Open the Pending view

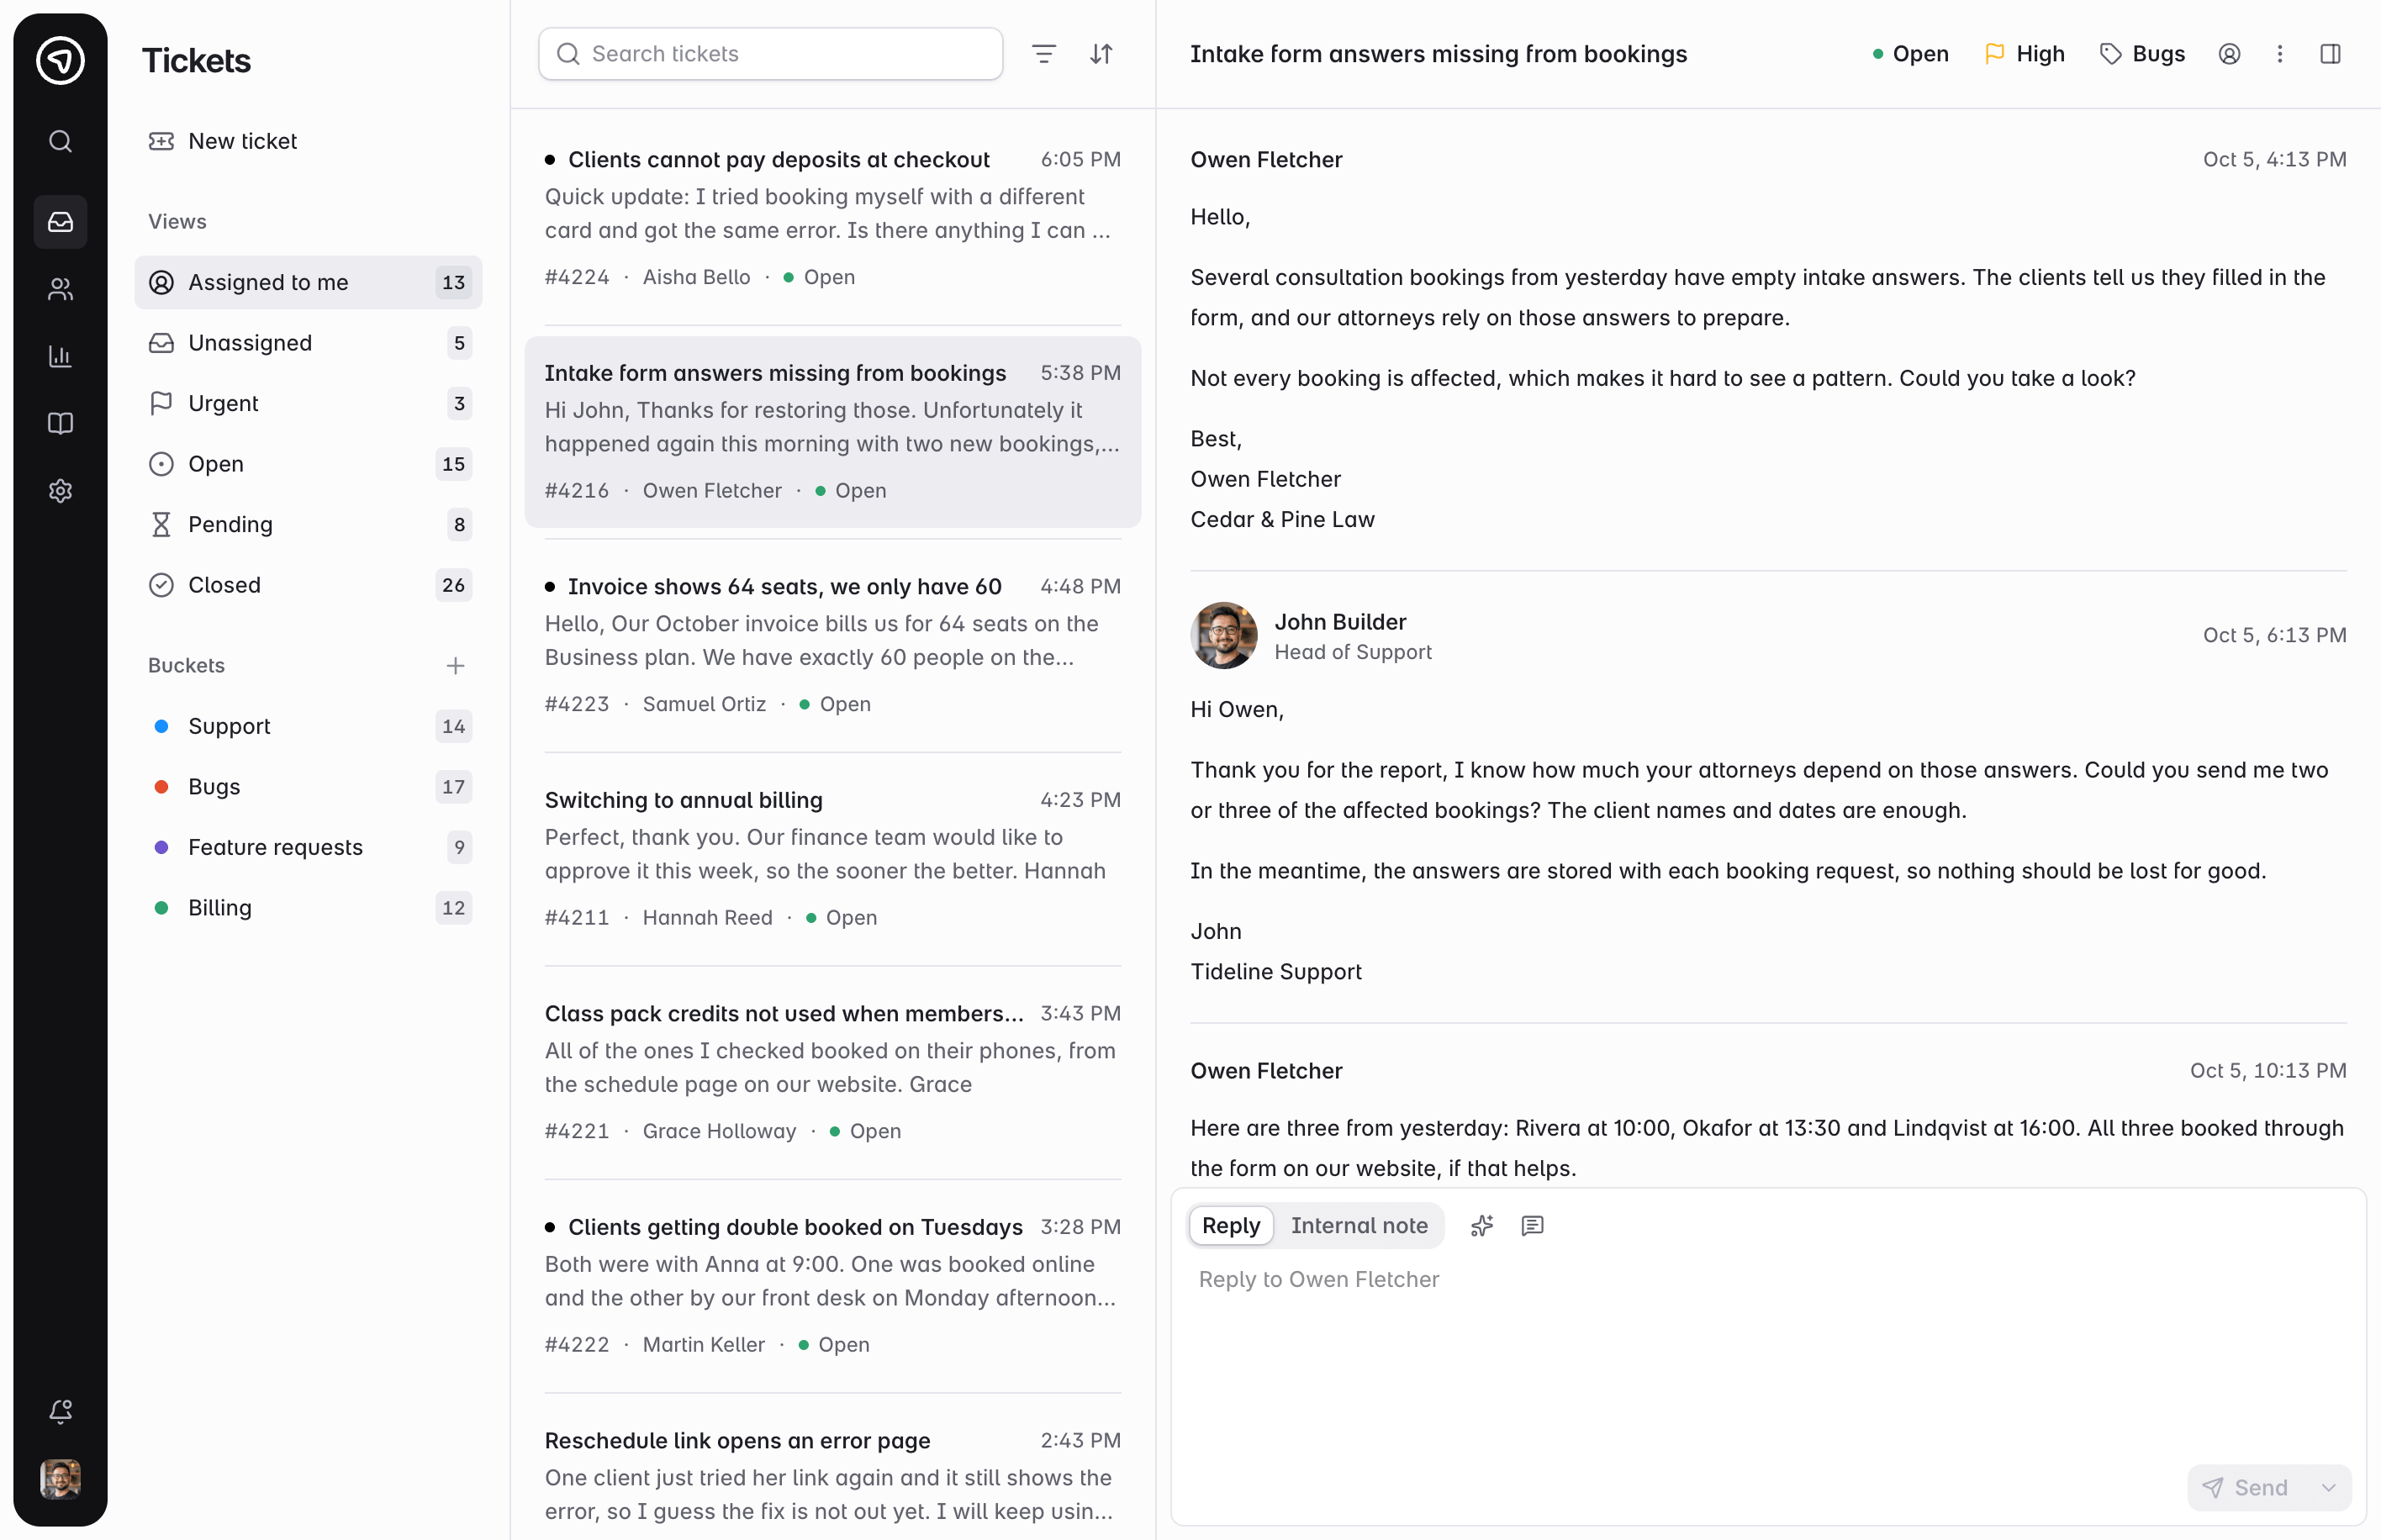pyautogui.click(x=308, y=524)
